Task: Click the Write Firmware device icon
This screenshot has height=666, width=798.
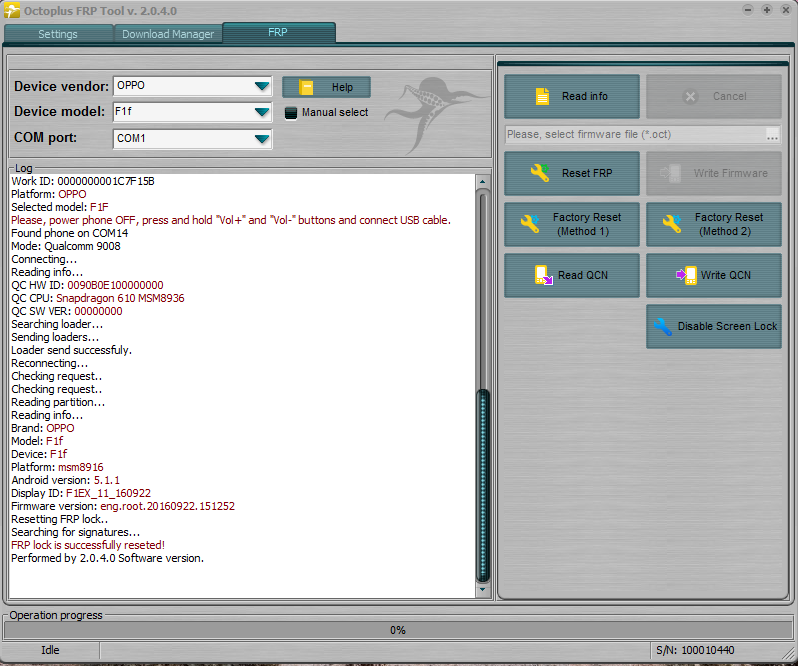Action: [671, 173]
